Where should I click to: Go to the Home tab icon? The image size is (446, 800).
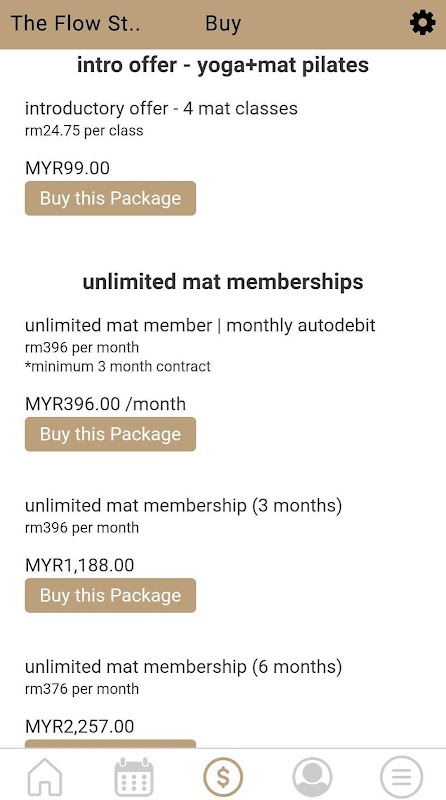click(x=44, y=777)
